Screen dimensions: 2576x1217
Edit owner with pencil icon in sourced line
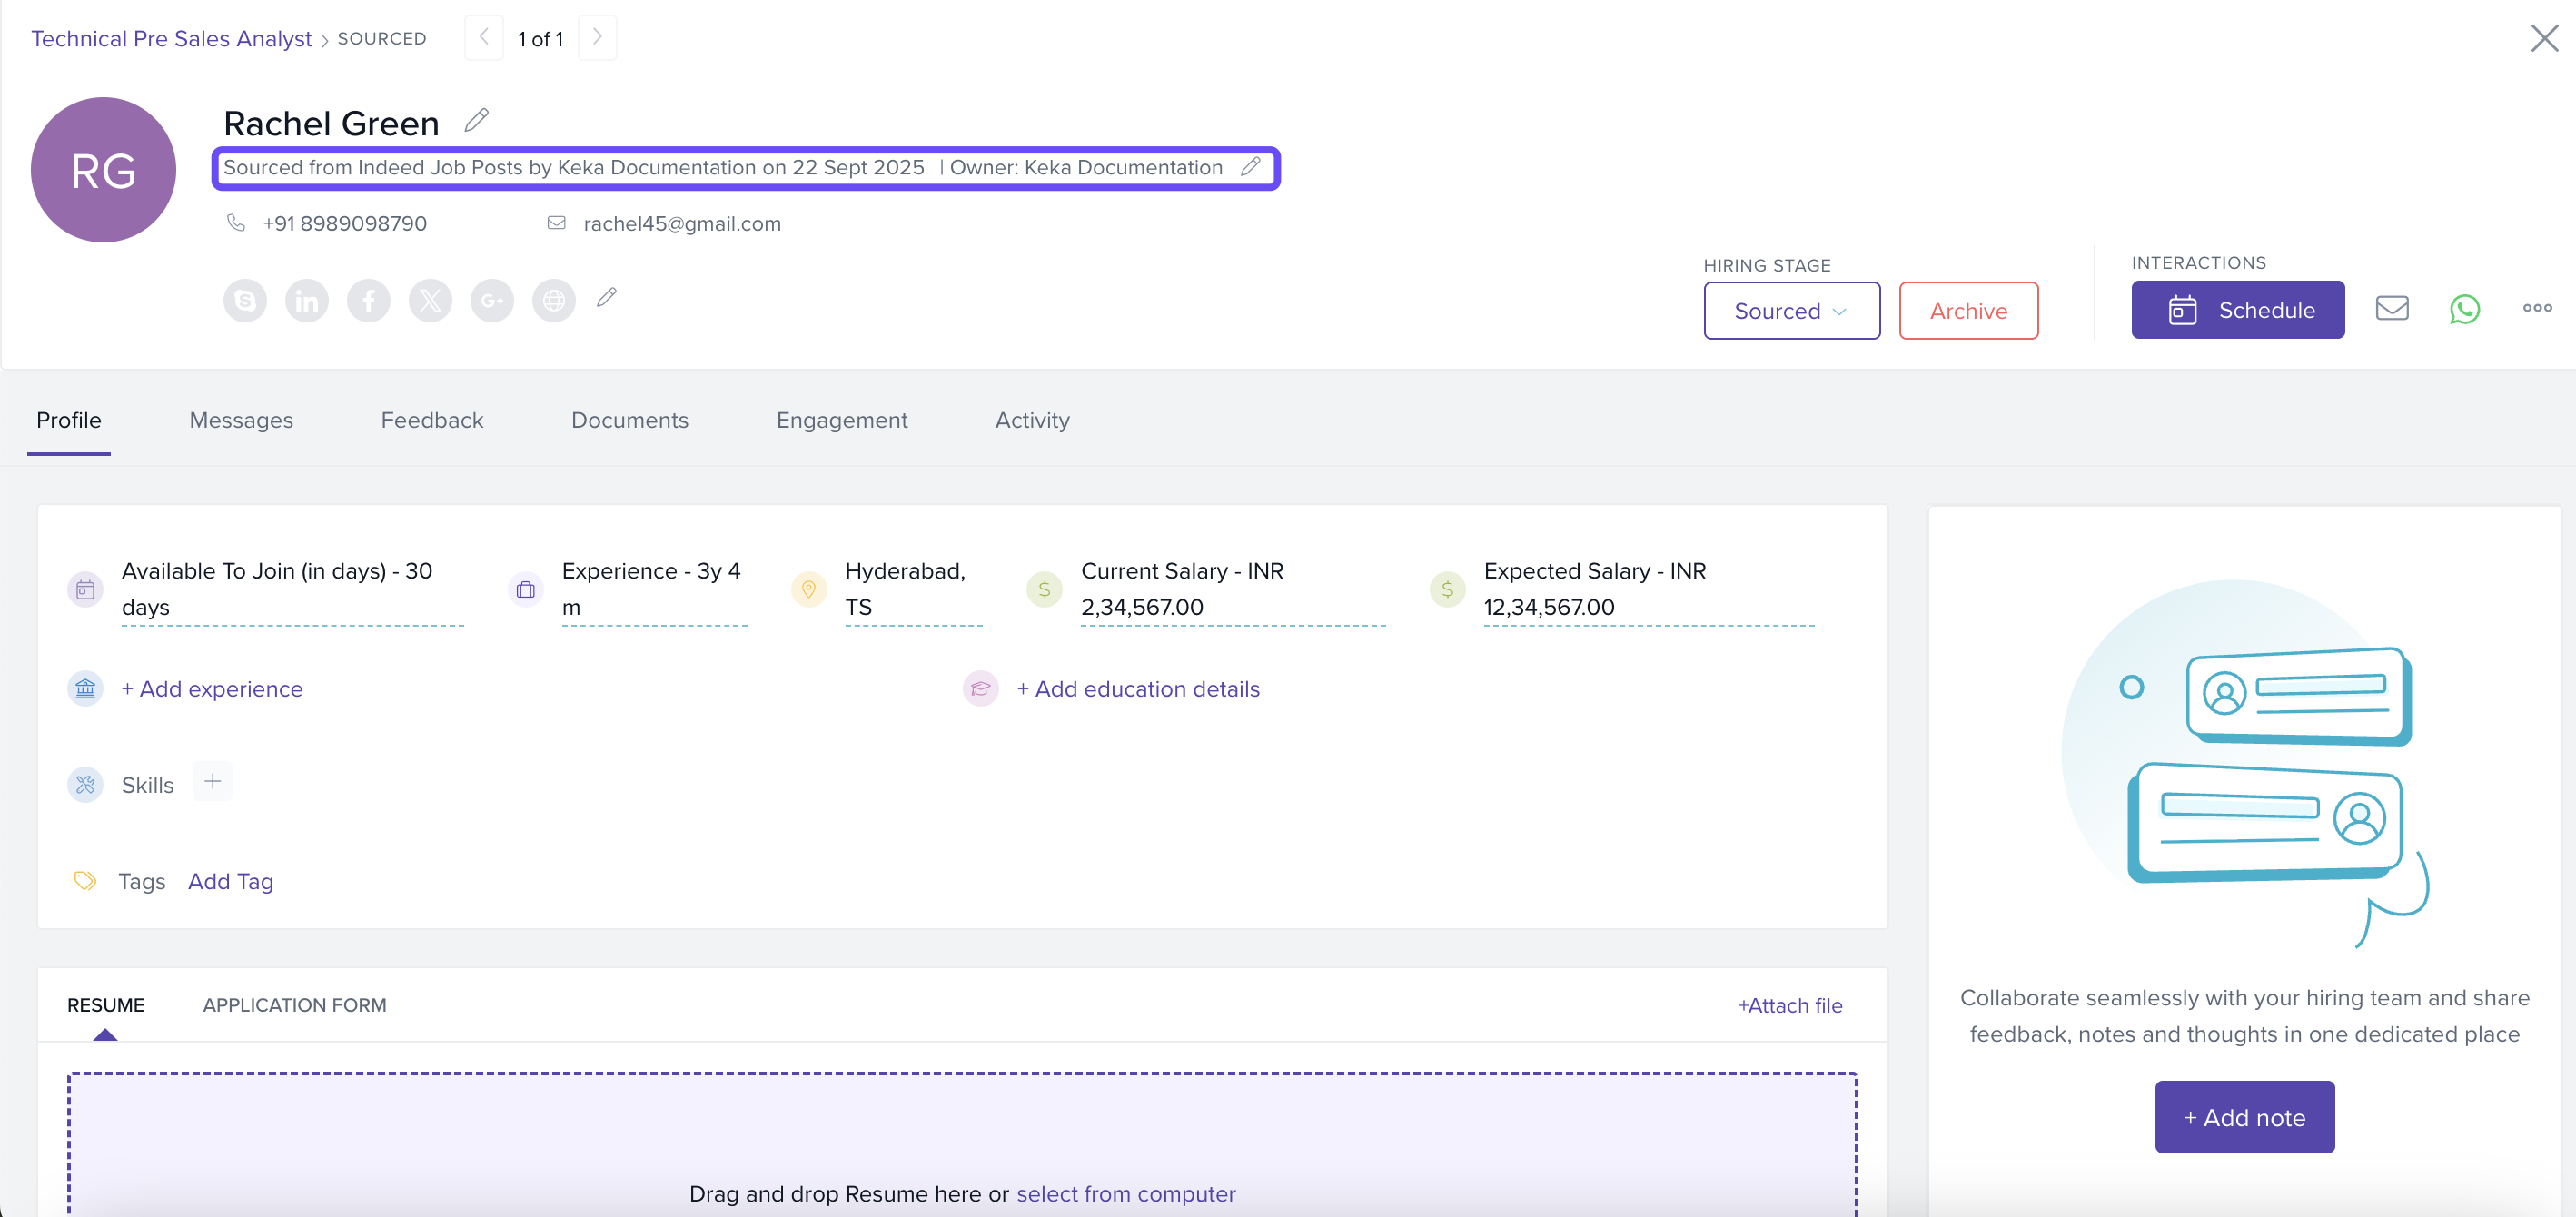point(1250,167)
